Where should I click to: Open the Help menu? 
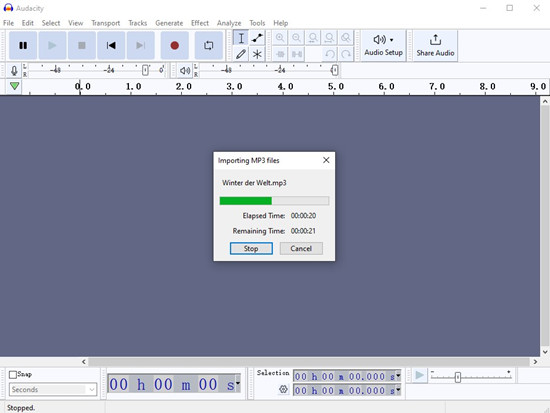tap(281, 23)
